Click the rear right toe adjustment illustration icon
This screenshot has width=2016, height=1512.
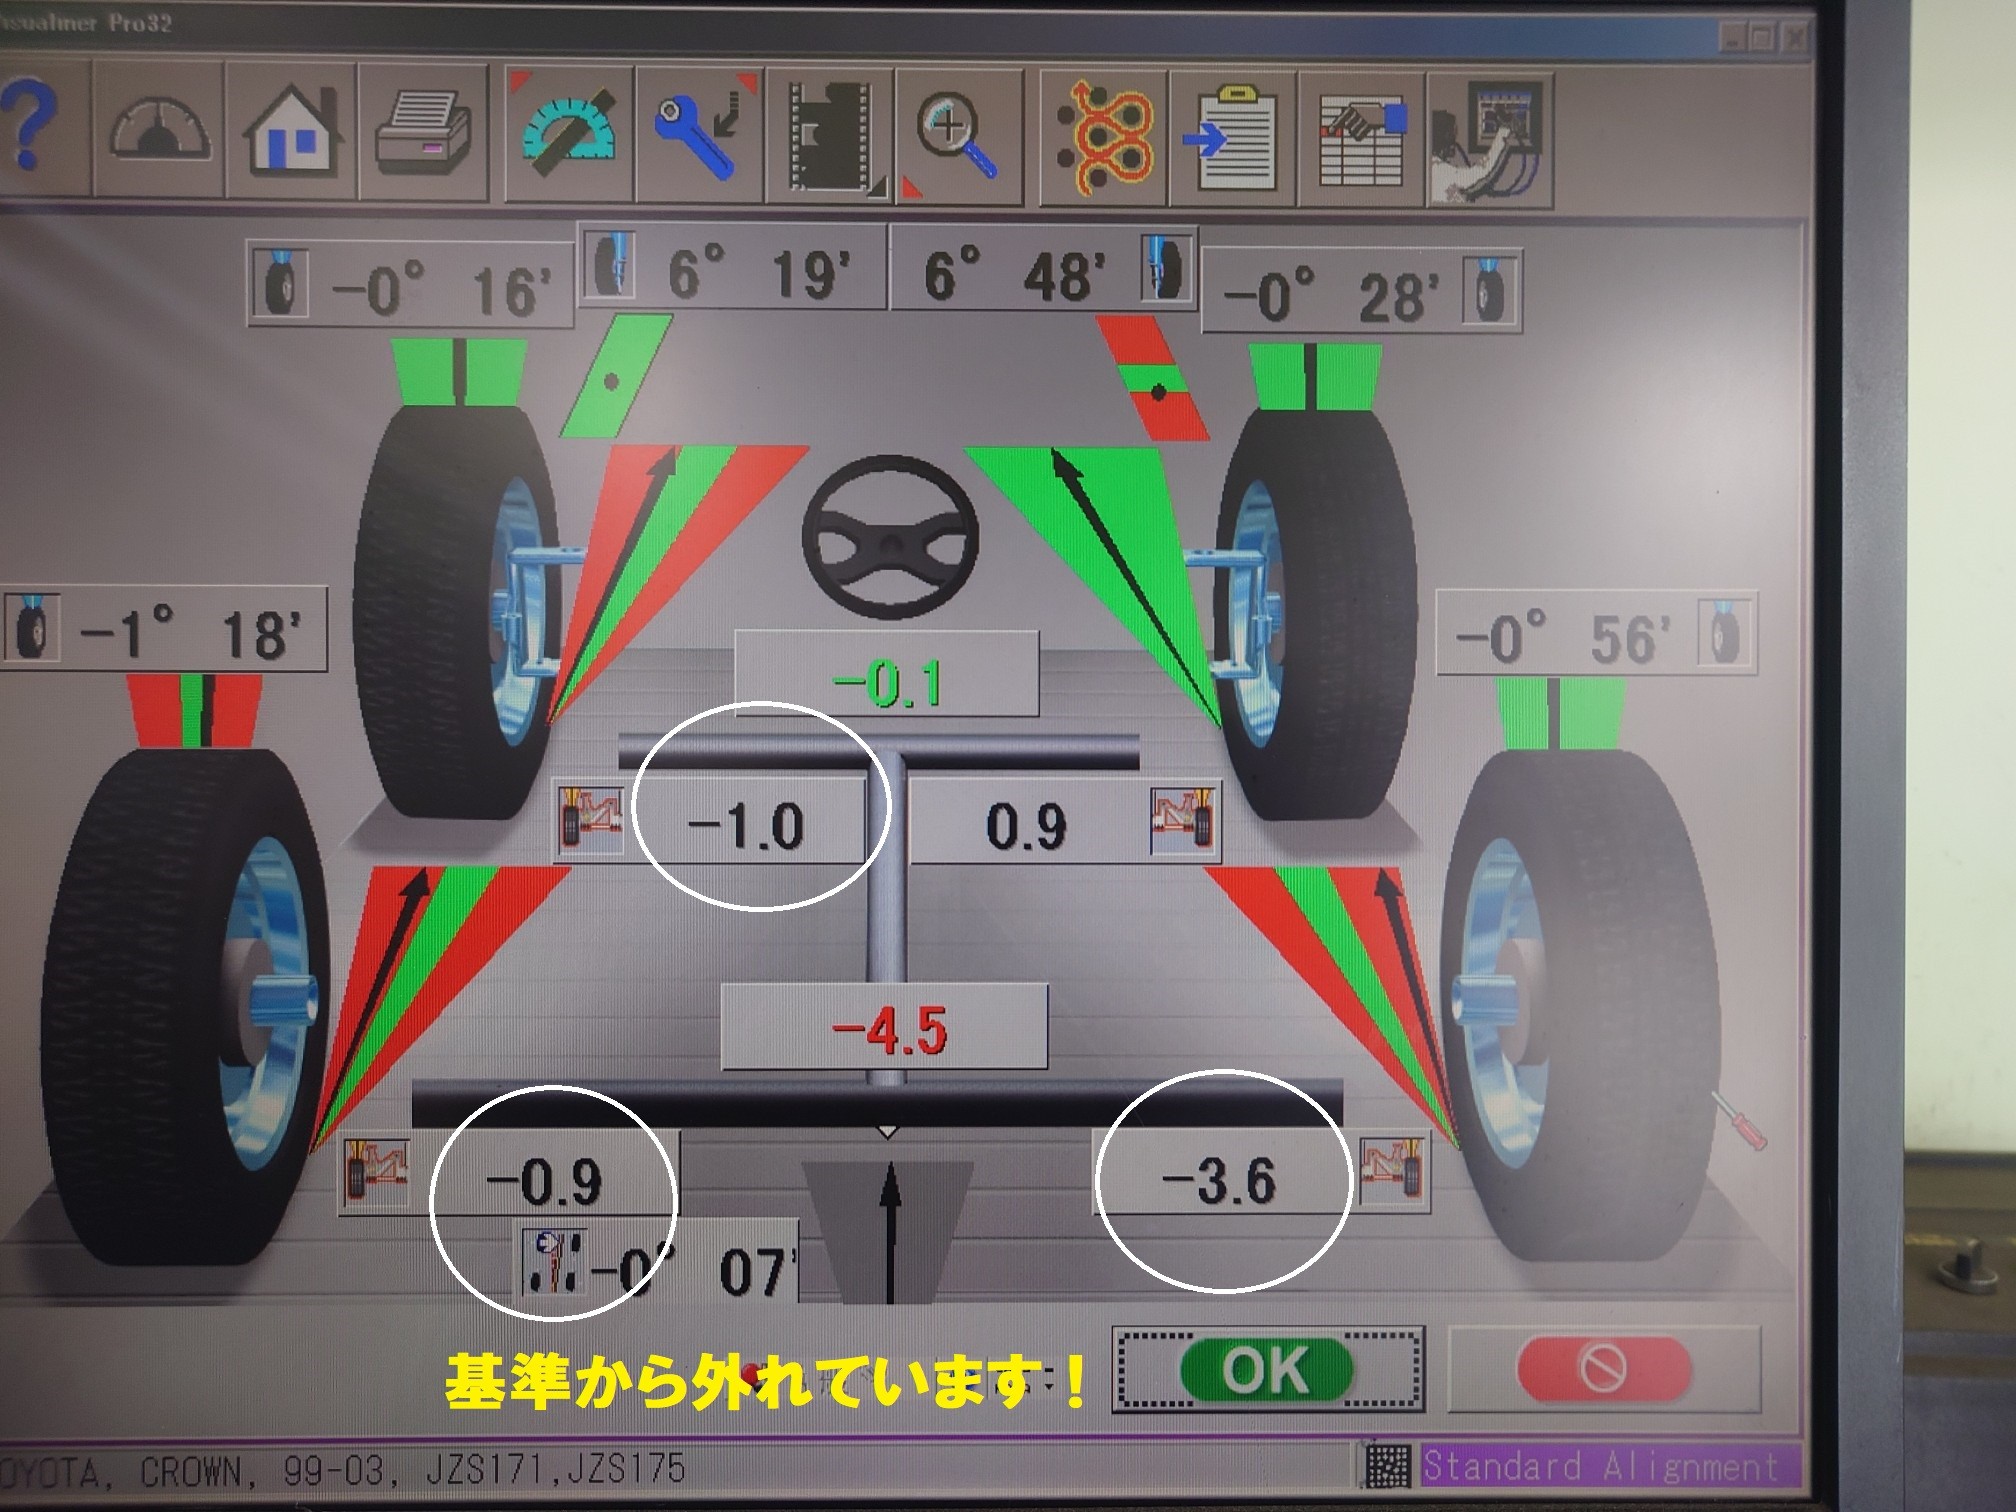tap(1394, 1172)
